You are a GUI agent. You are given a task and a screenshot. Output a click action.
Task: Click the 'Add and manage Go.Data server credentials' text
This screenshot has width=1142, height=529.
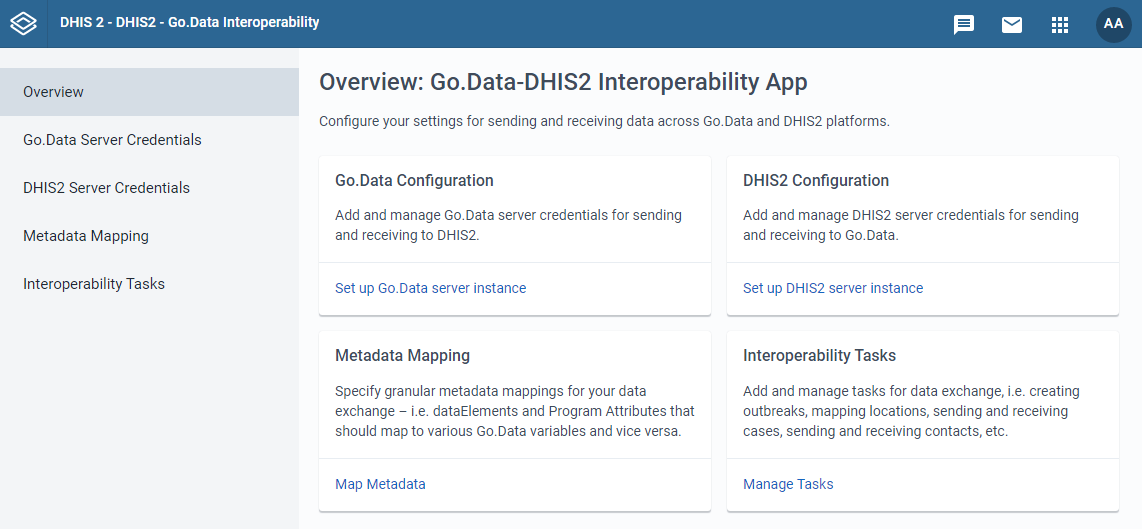[508, 225]
